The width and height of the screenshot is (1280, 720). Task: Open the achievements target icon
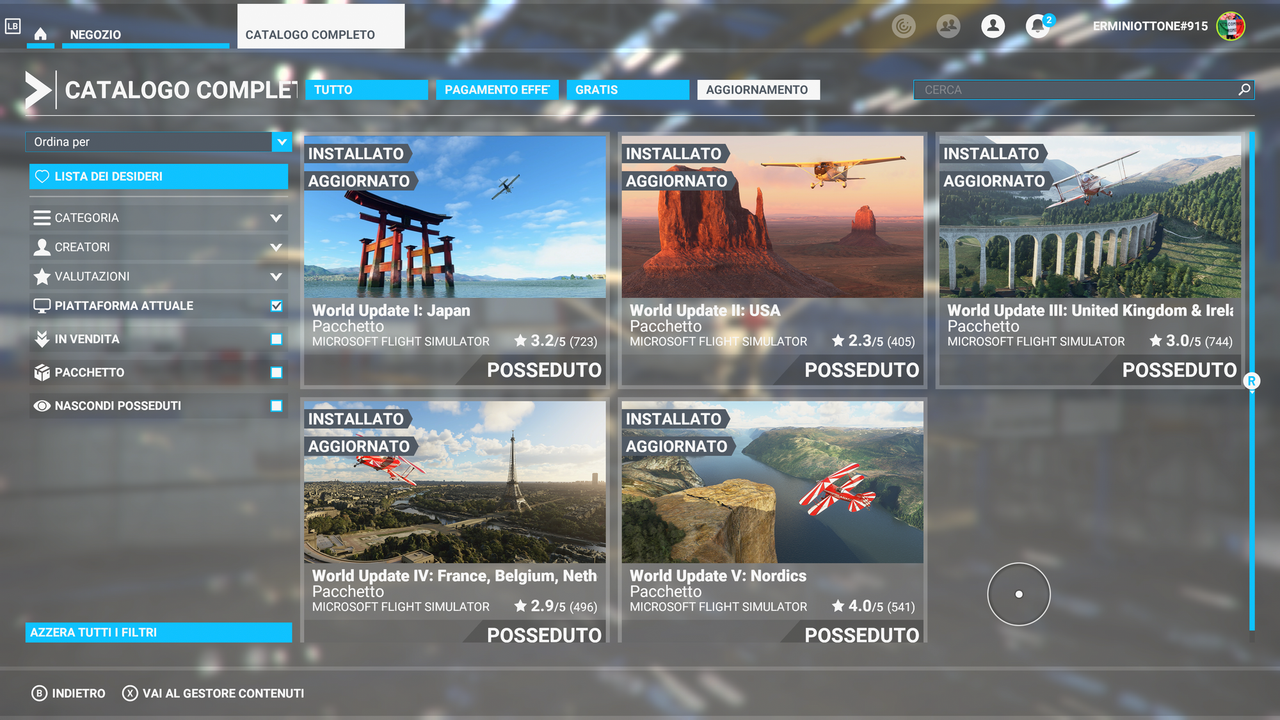[904, 26]
